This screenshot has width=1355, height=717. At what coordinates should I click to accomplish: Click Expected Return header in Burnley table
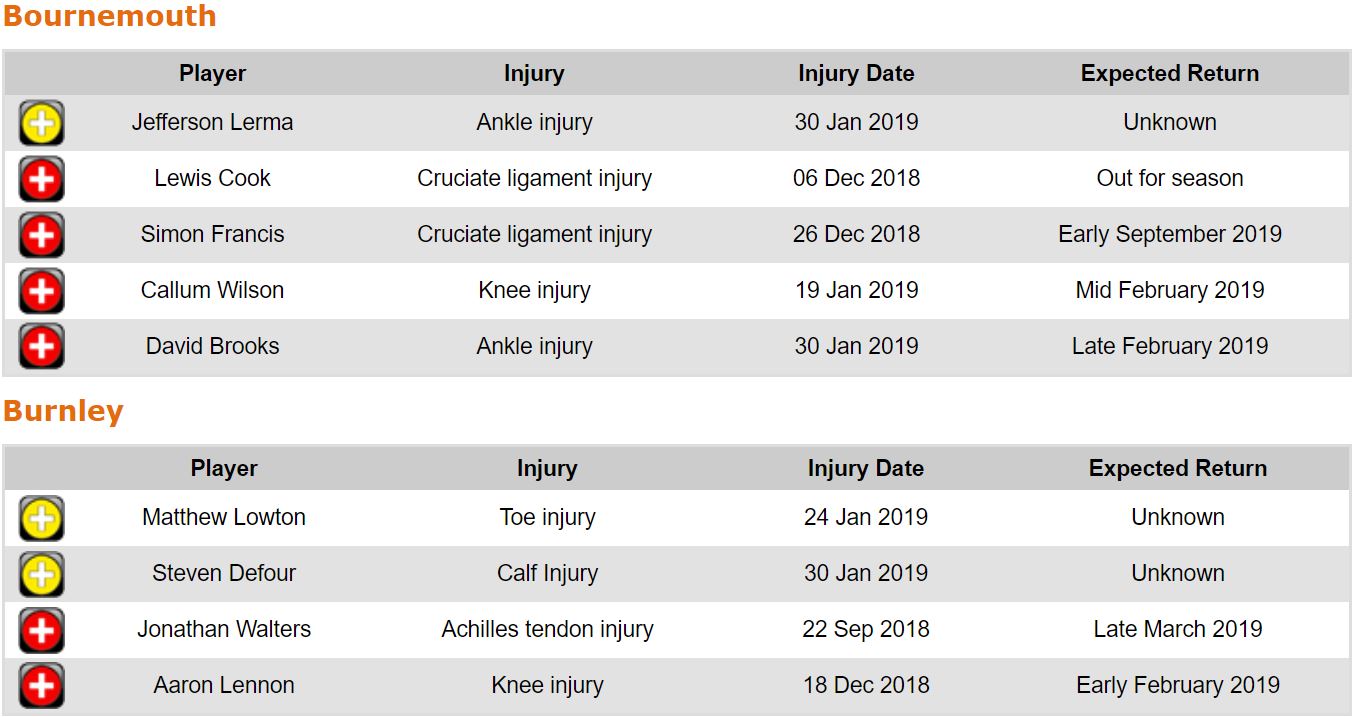1177,468
